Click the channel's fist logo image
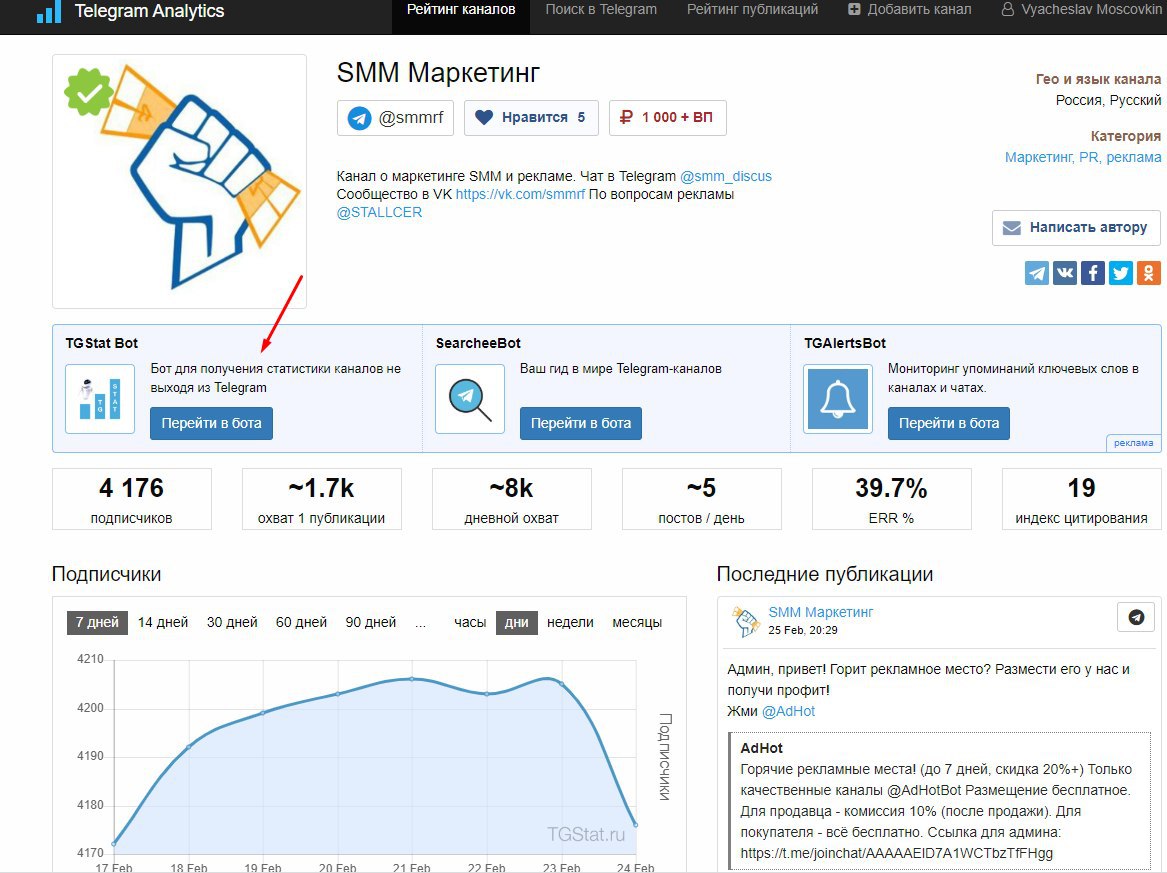 [x=179, y=182]
